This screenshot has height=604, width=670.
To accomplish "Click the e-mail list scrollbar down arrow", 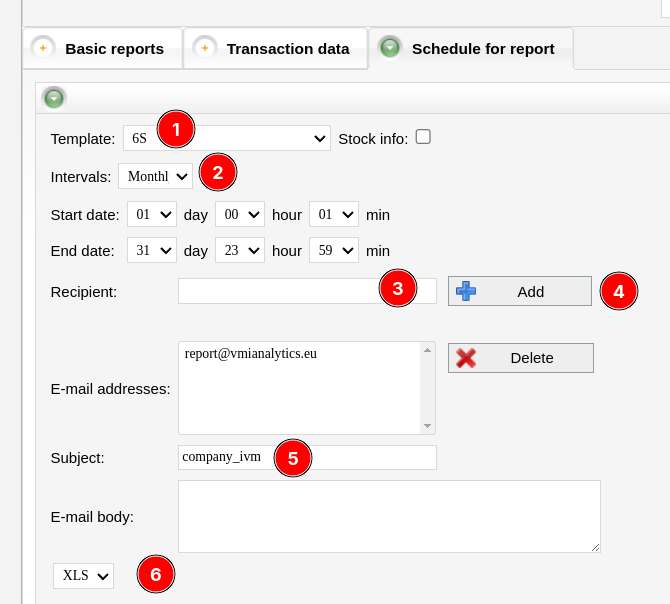I will [428, 426].
